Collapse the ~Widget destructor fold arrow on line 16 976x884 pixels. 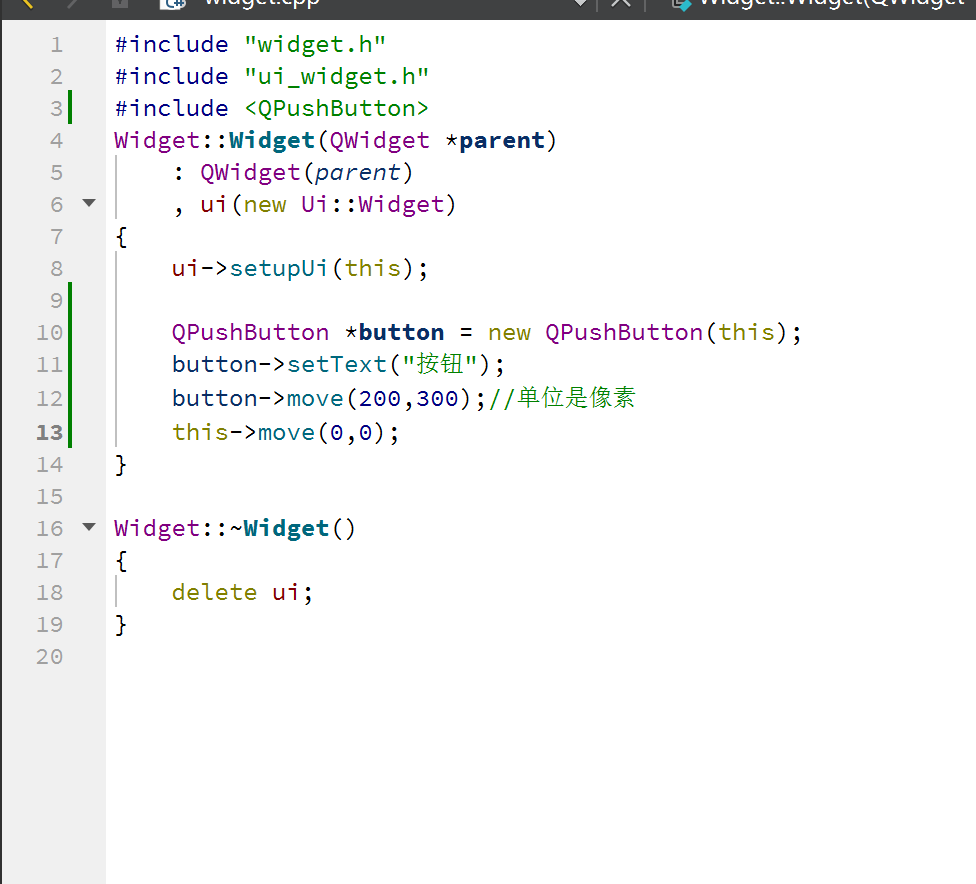[x=89, y=527]
